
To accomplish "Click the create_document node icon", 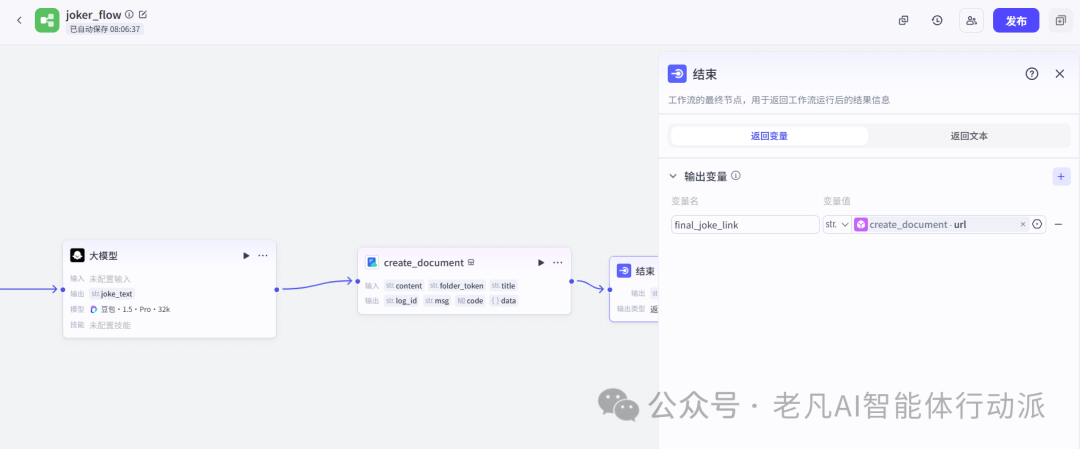I will click(x=372, y=262).
